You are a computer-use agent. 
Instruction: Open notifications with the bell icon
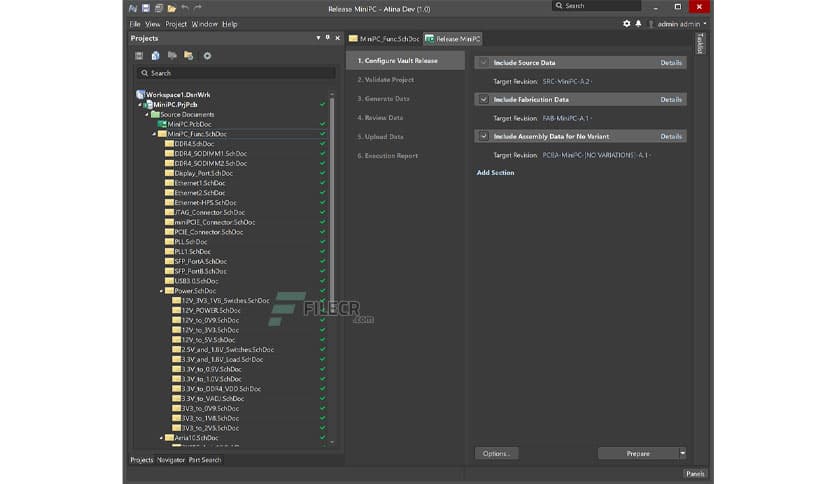(x=638, y=24)
